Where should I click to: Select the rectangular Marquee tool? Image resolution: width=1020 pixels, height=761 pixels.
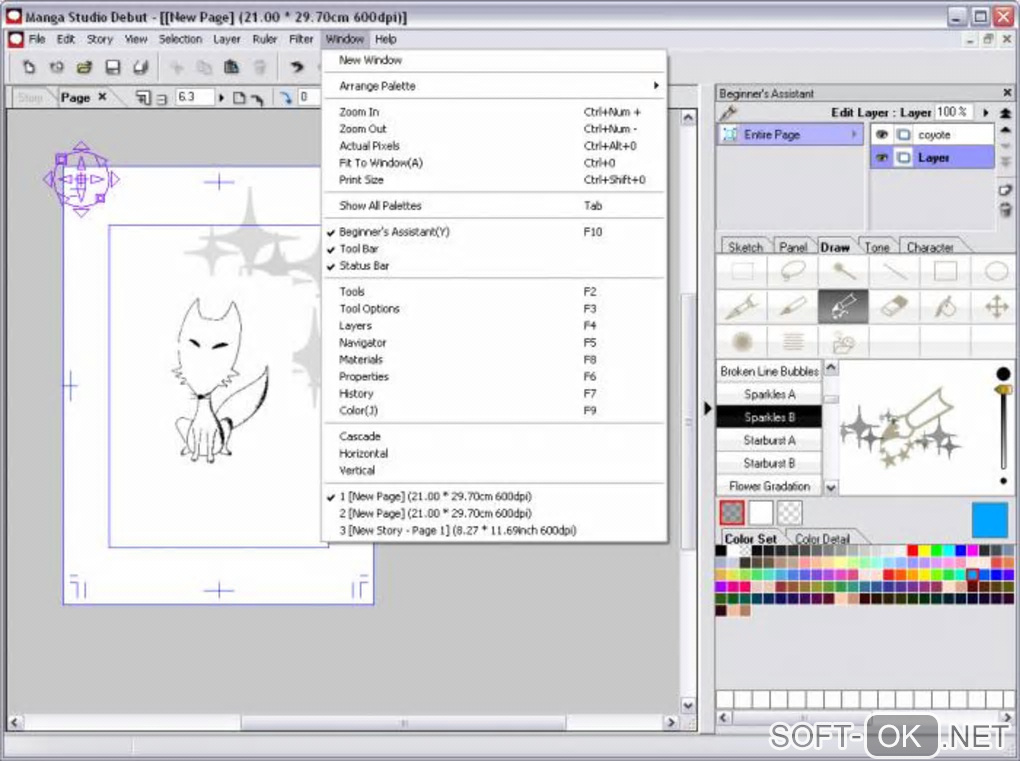pyautogui.click(x=742, y=271)
